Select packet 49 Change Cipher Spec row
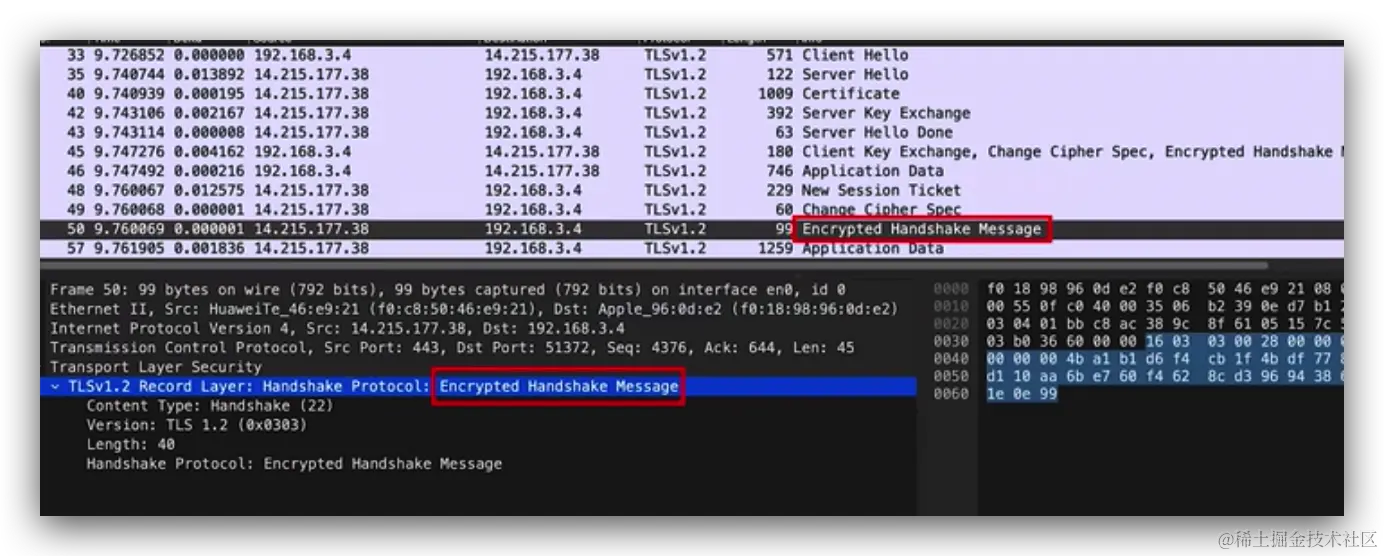 tap(692, 210)
